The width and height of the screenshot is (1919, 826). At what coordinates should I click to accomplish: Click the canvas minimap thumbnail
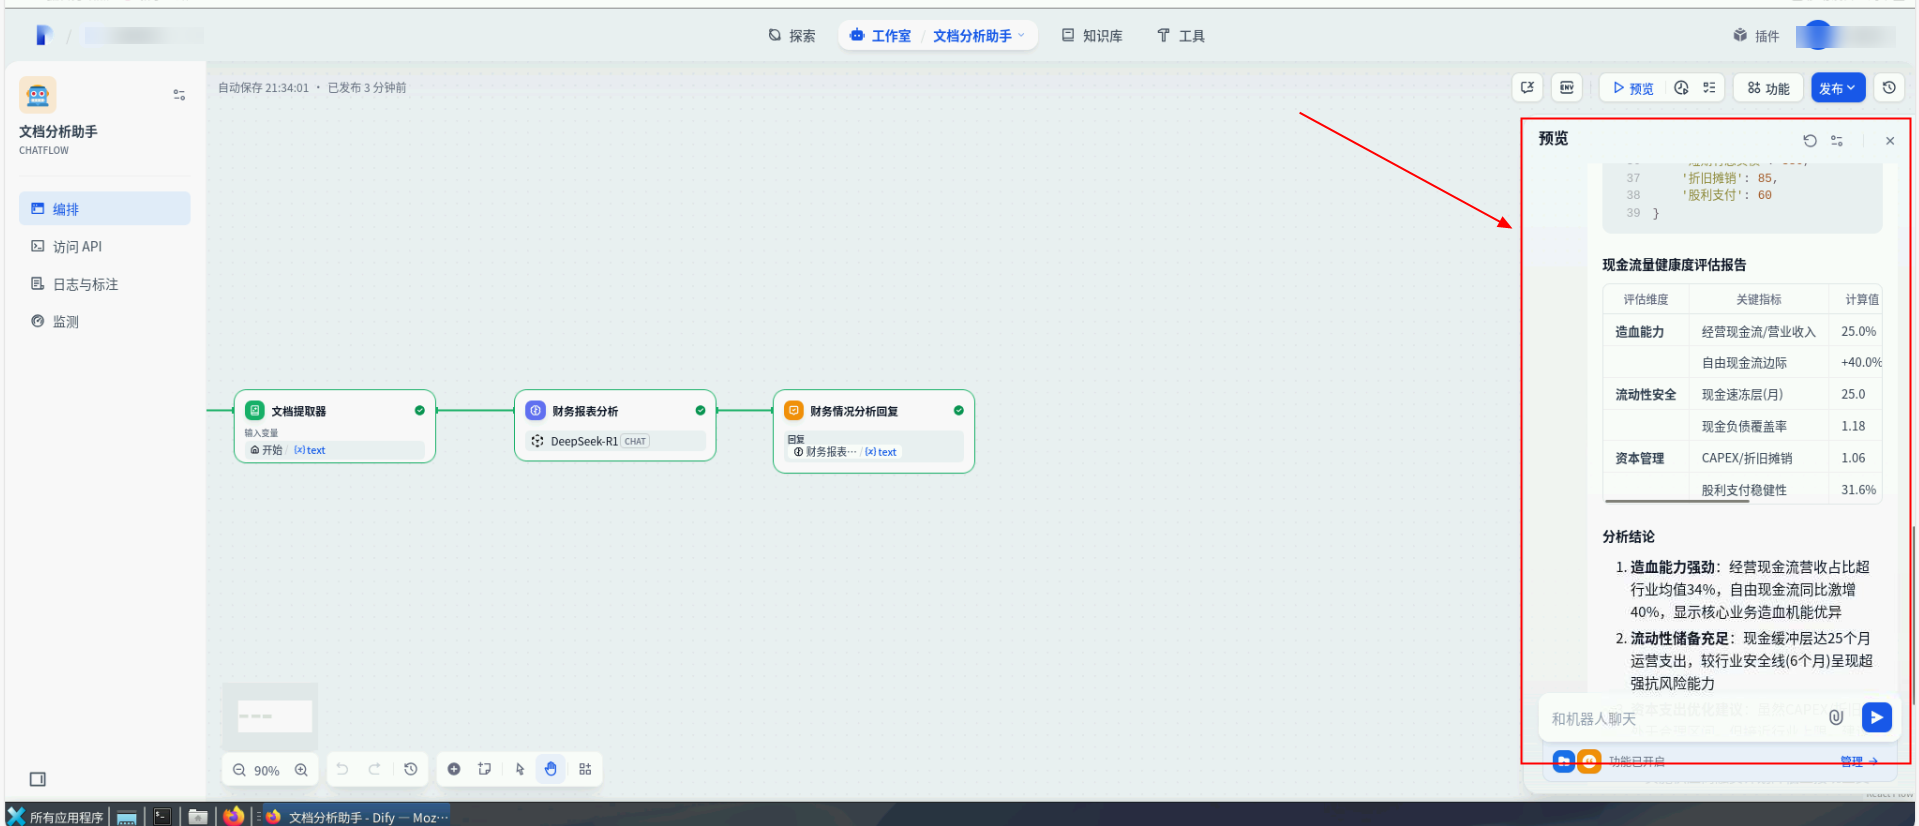click(x=270, y=716)
